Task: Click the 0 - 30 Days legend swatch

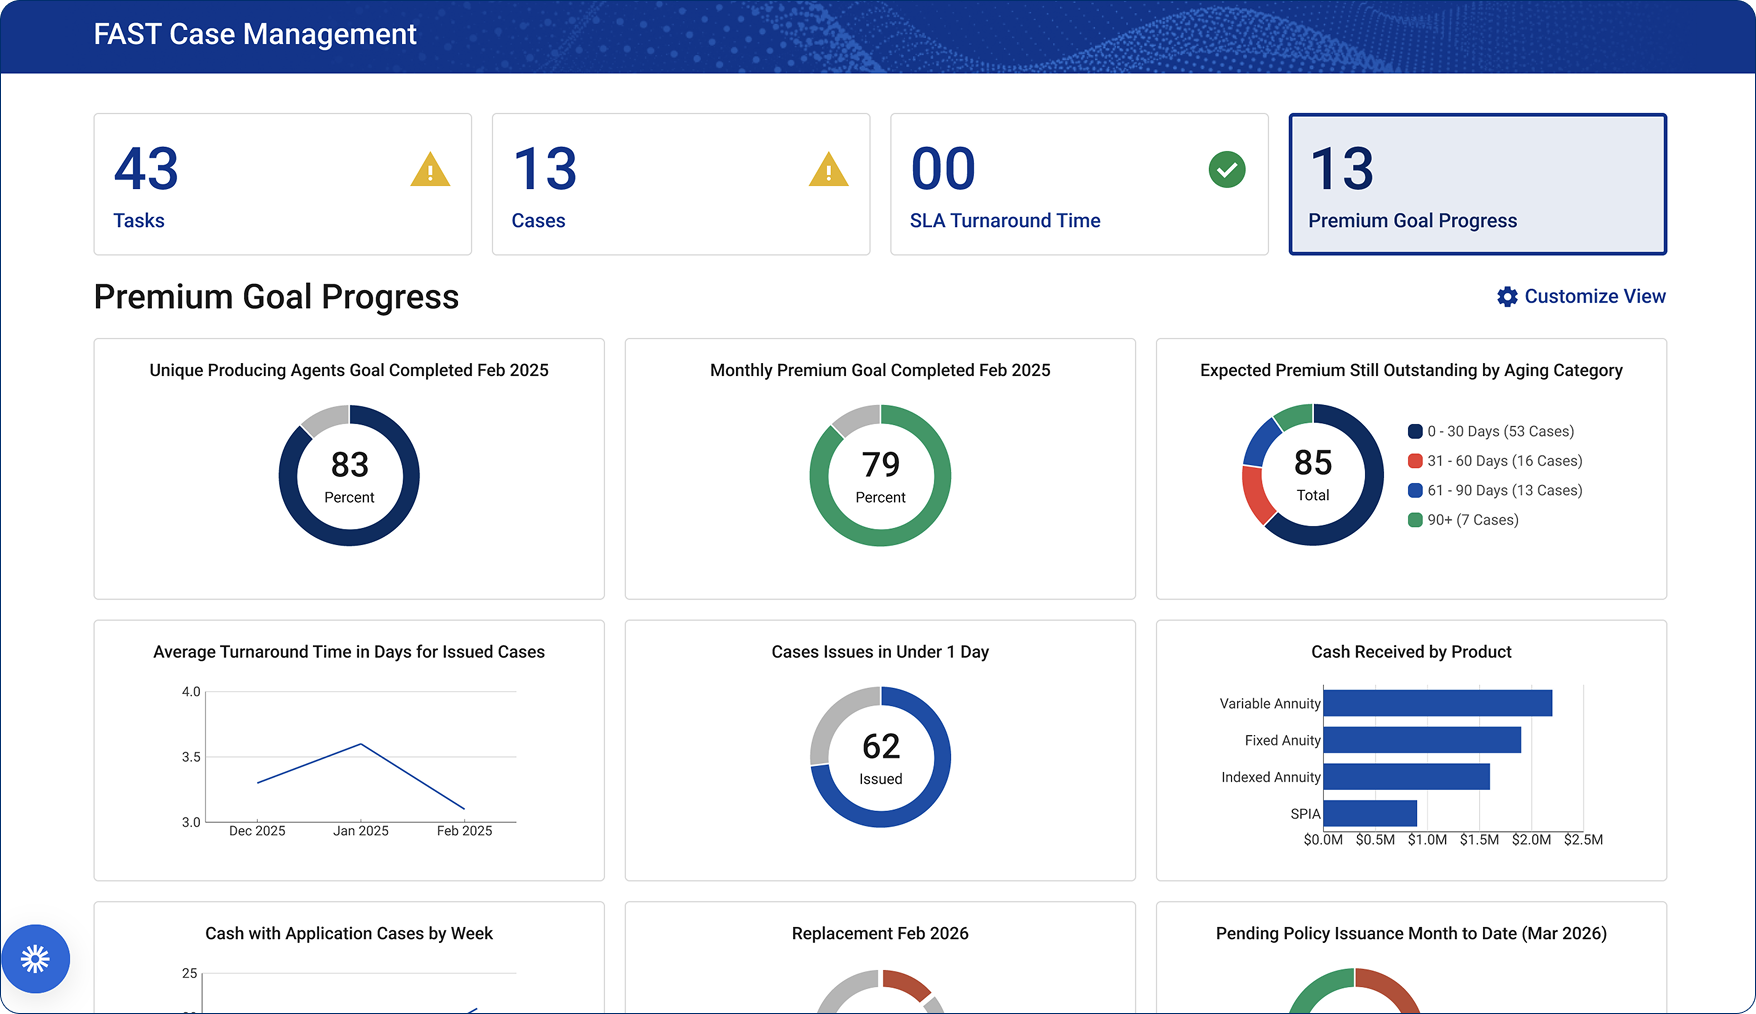Action: tap(1415, 432)
